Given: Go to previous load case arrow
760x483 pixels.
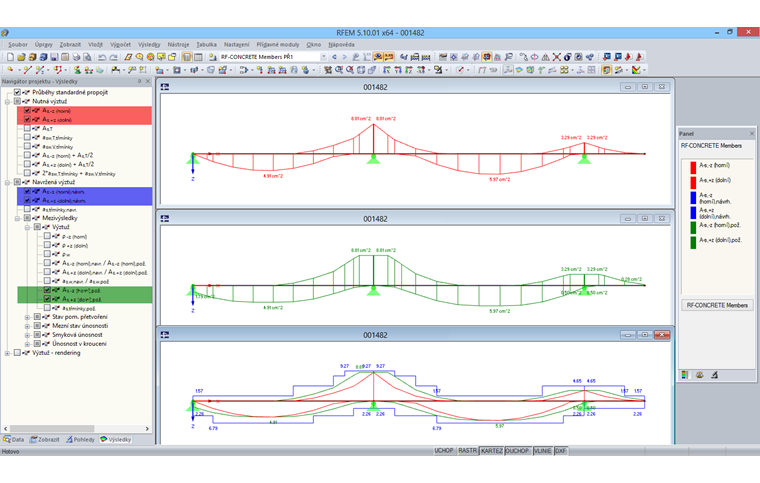Looking at the screenshot, I should (334, 57).
